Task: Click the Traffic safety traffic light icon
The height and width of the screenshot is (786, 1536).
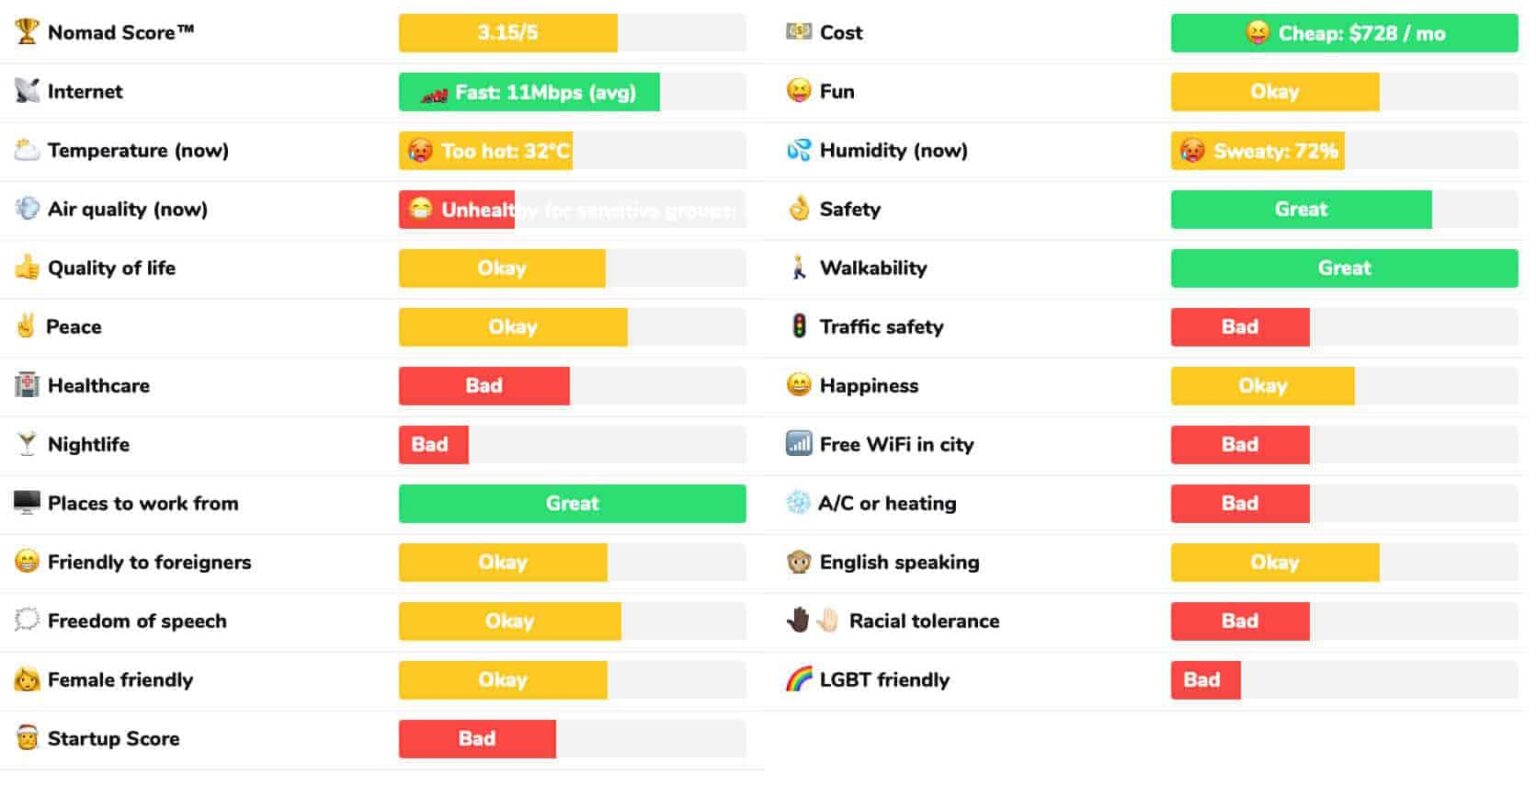Action: click(799, 326)
